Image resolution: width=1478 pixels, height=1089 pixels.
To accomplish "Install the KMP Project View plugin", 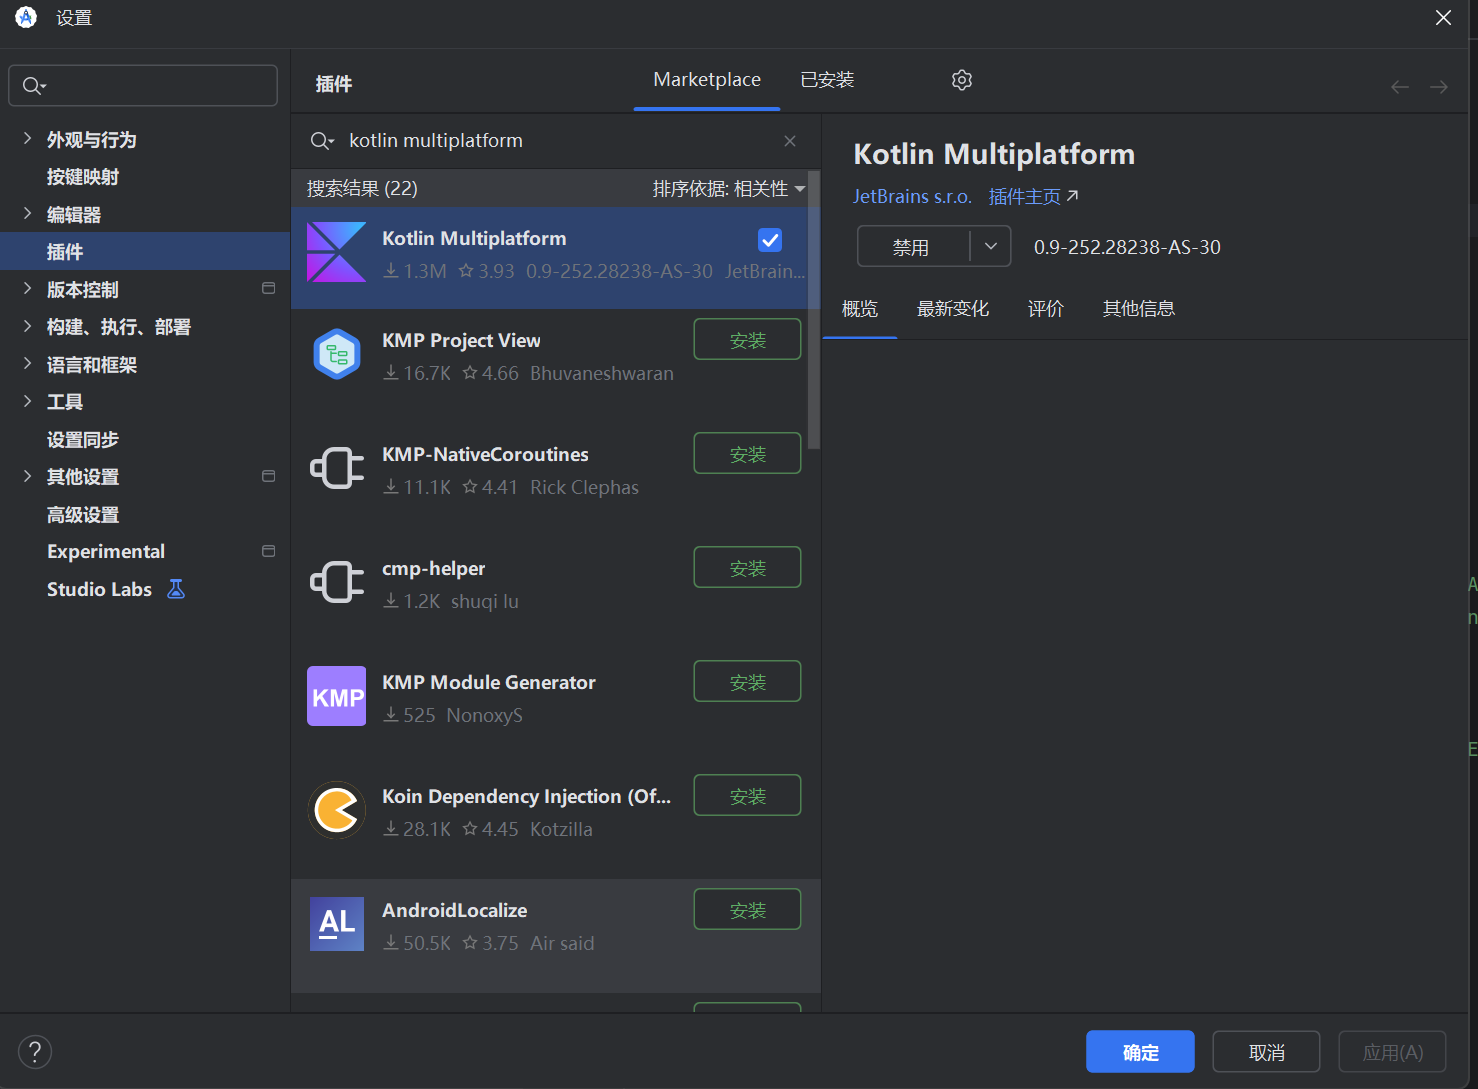I will tap(748, 340).
